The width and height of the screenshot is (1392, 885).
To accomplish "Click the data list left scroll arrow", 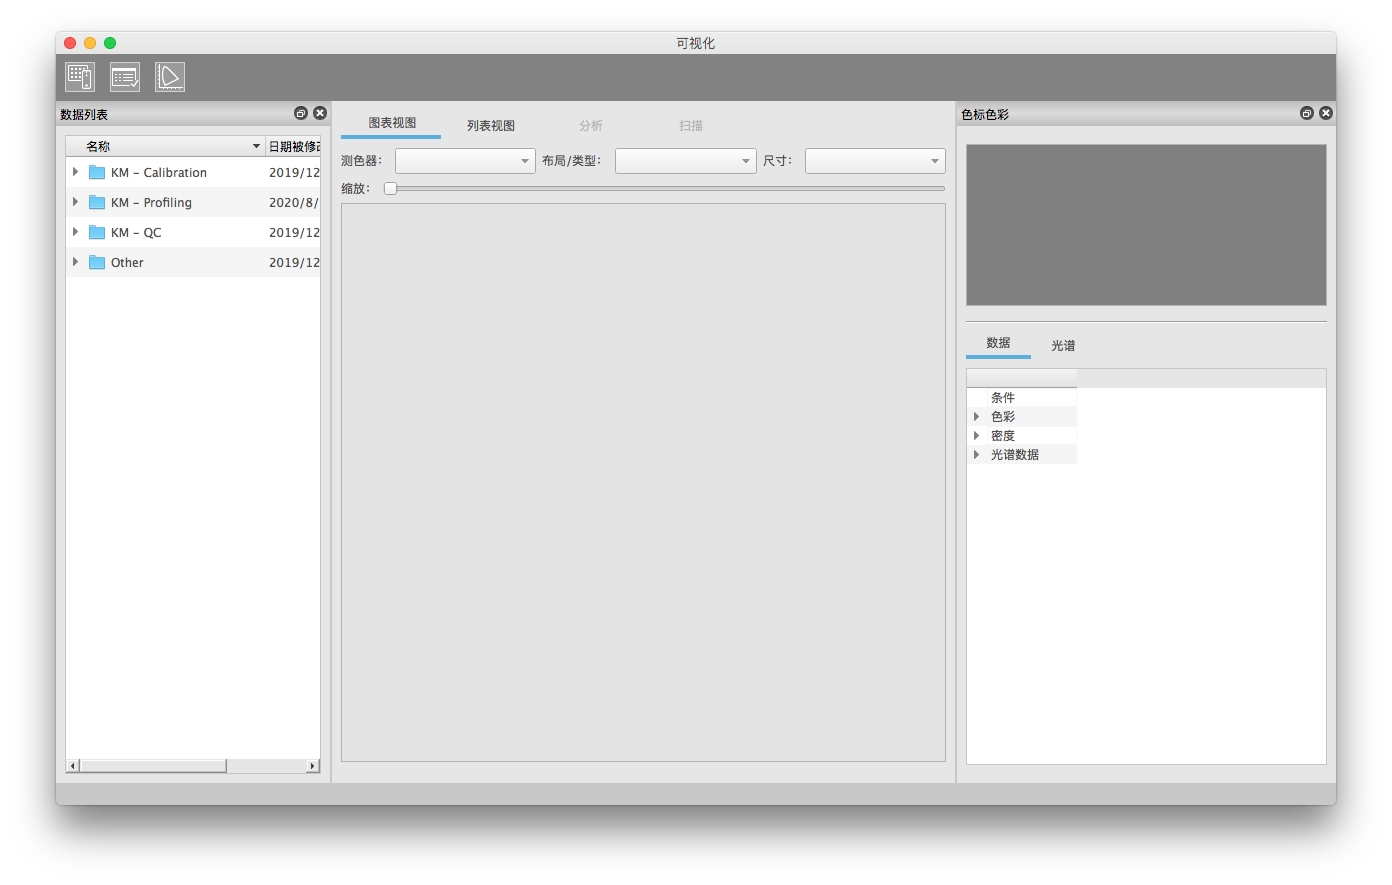I will [x=72, y=766].
